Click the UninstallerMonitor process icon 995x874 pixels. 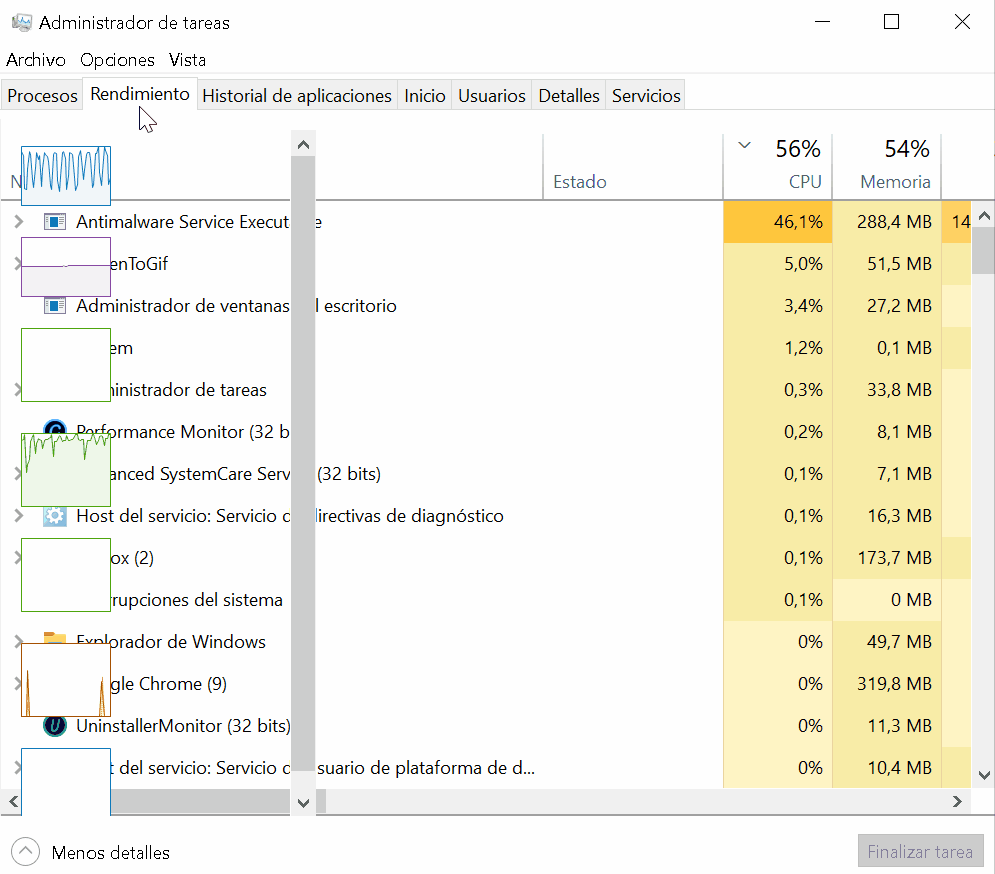pos(55,726)
